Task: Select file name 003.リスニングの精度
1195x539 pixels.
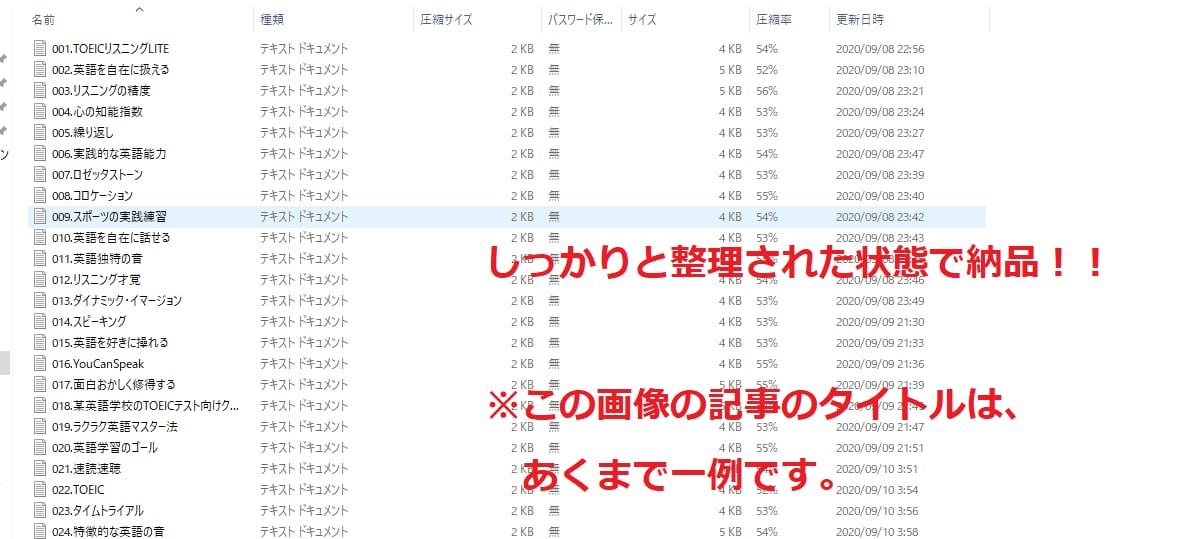Action: point(101,91)
